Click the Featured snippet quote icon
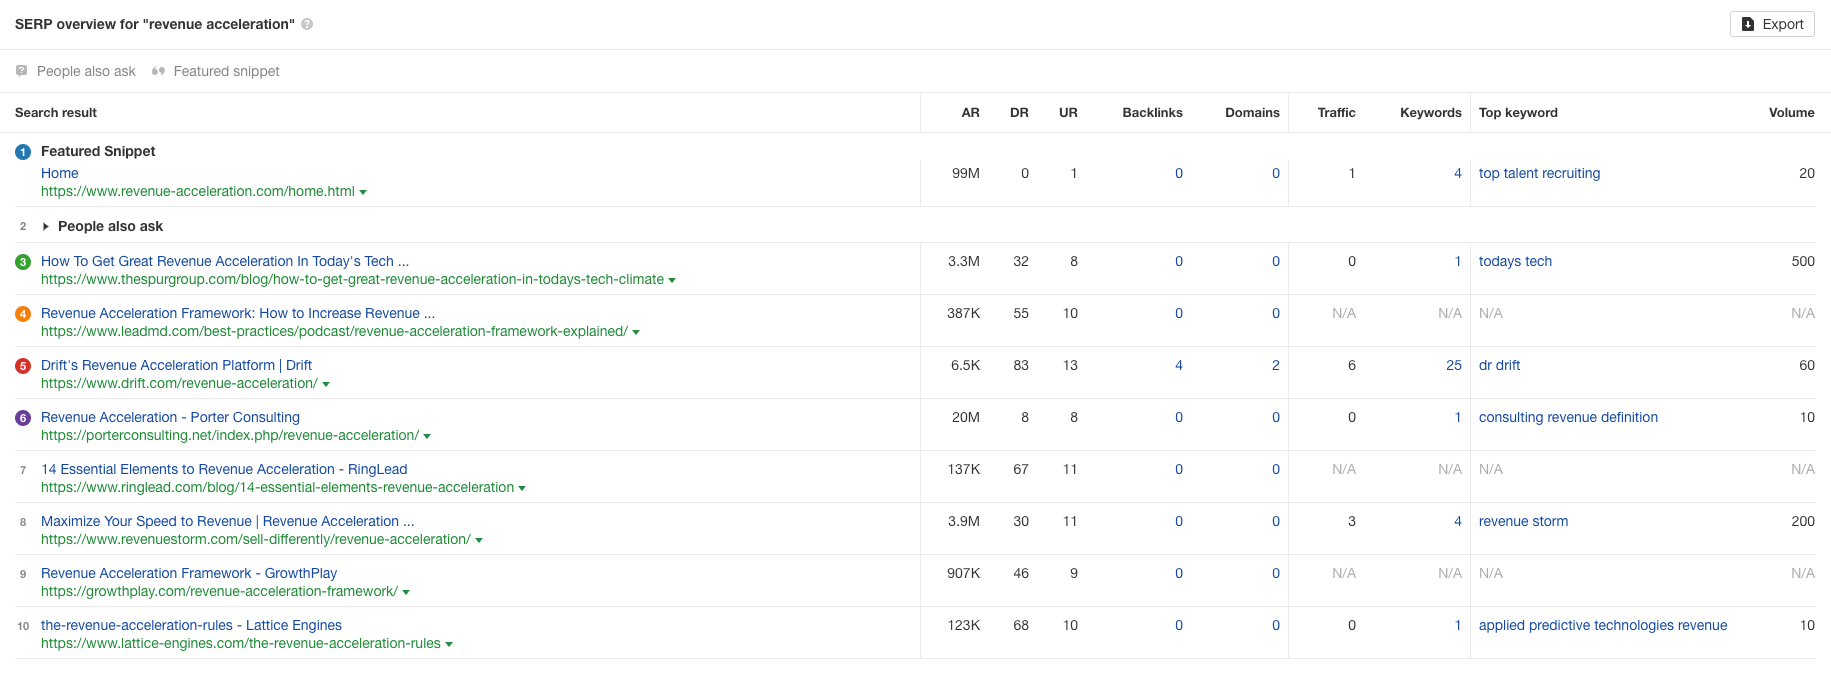The image size is (1831, 673). (158, 71)
